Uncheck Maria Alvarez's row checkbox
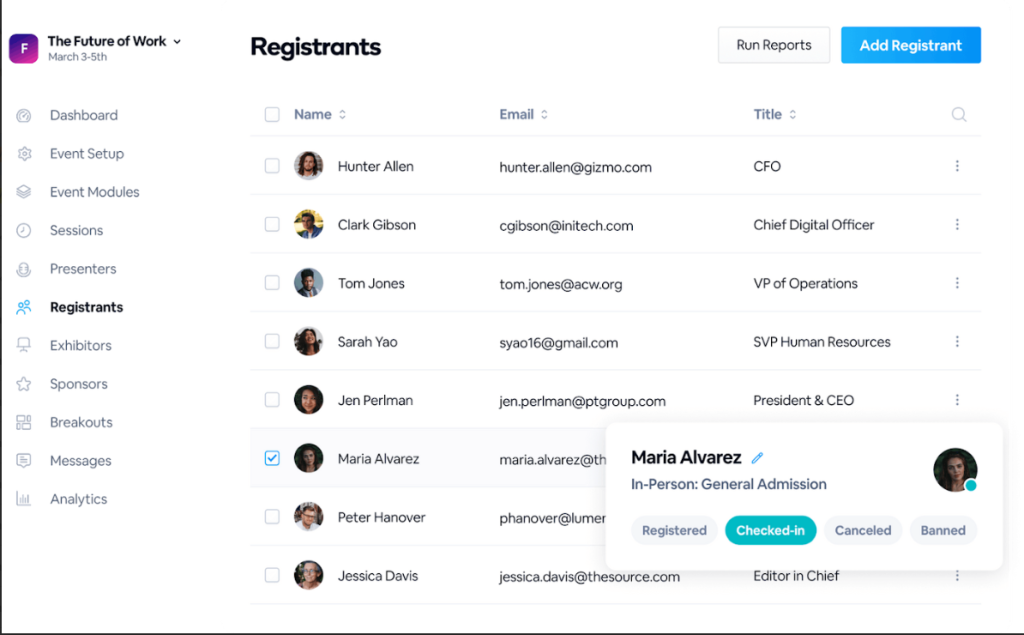This screenshot has width=1024, height=635. click(272, 458)
